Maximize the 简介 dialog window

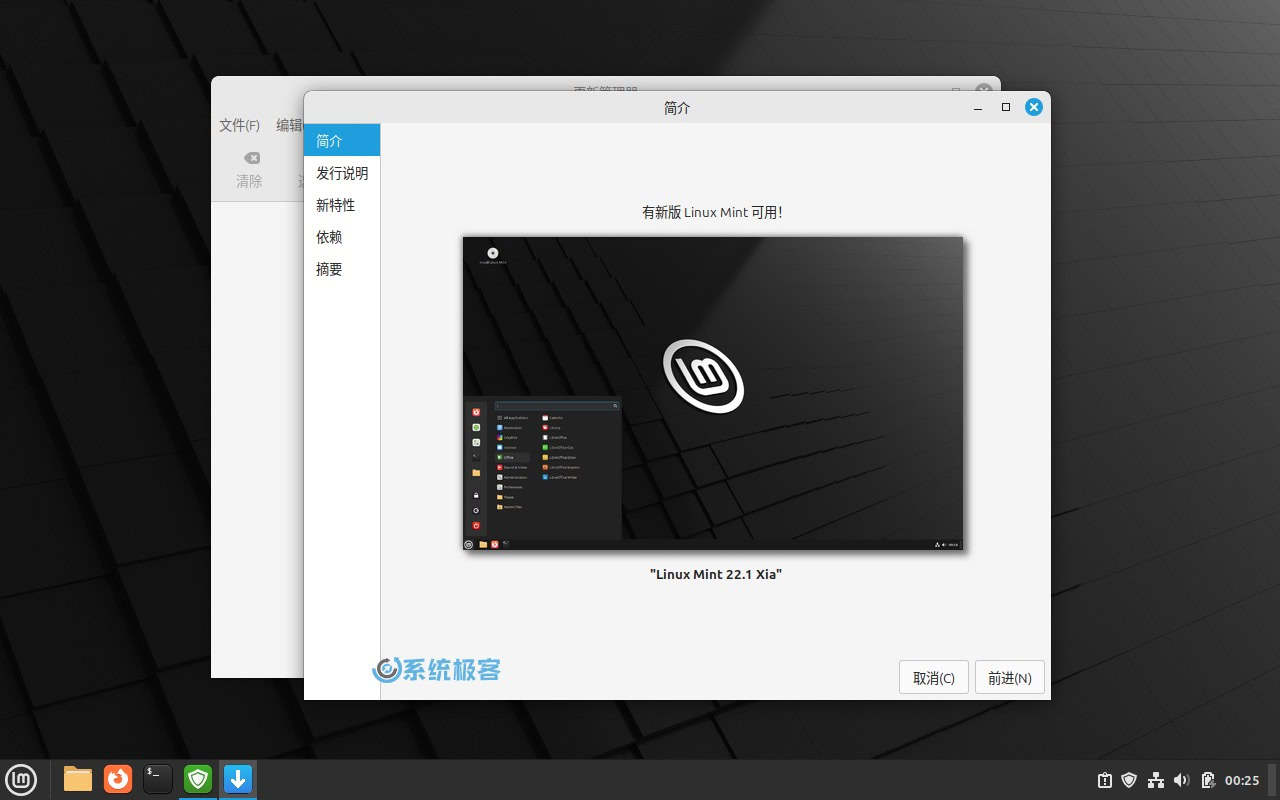click(x=1006, y=107)
